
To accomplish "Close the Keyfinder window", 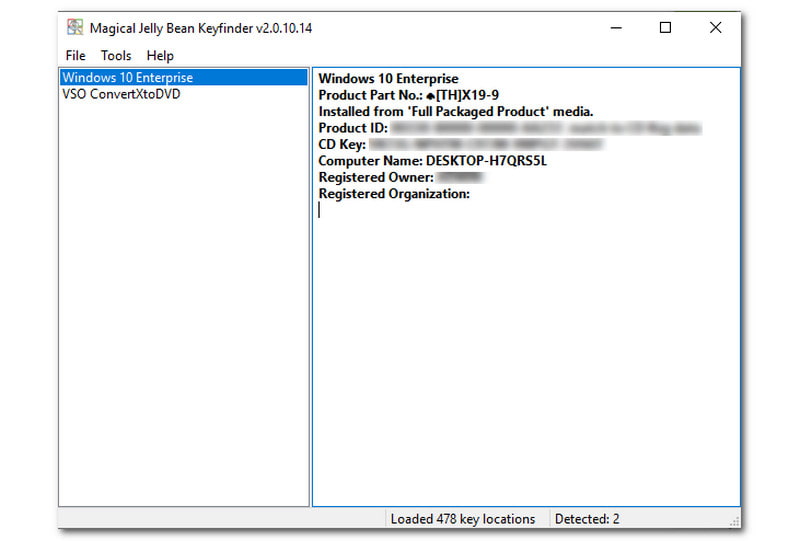I will (715, 28).
